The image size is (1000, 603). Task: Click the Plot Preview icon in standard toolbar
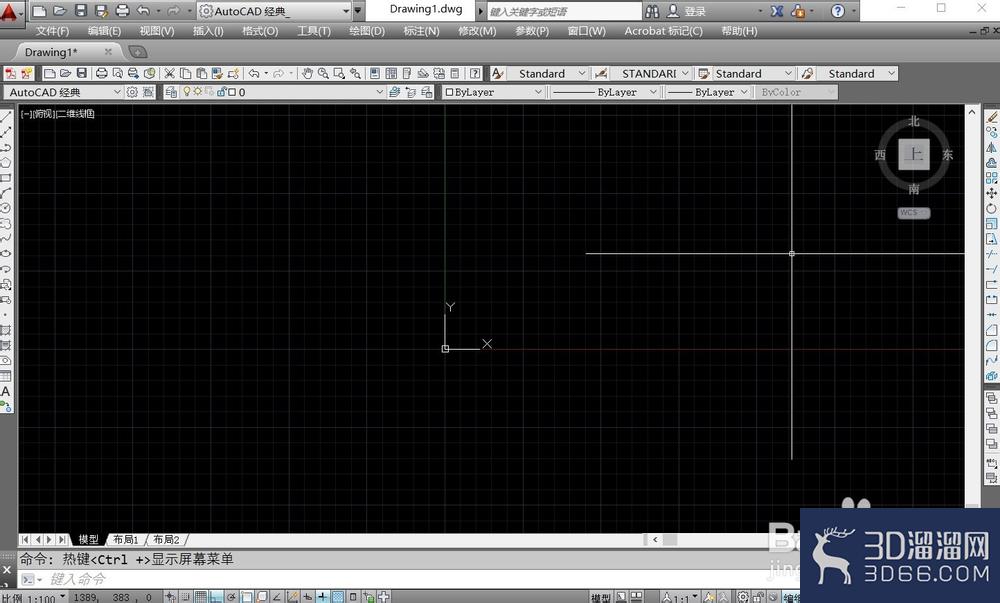pos(117,73)
